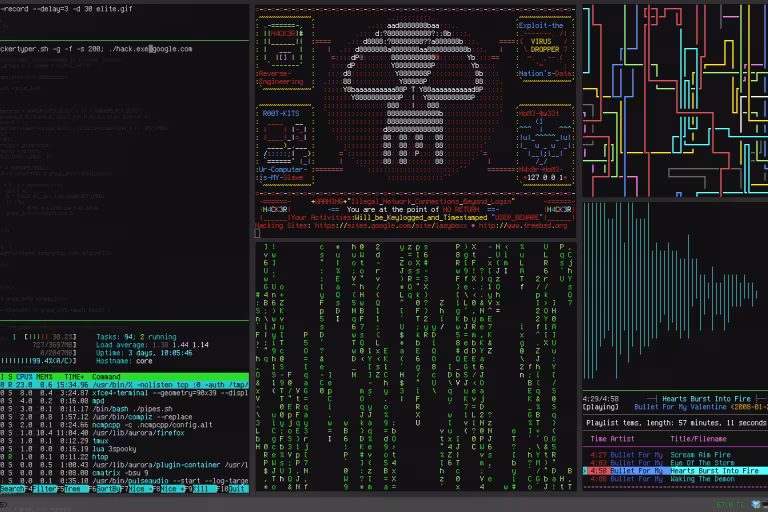The image size is (768, 512).
Task: Click Nice + in the htop footer
Action: pos(174,489)
